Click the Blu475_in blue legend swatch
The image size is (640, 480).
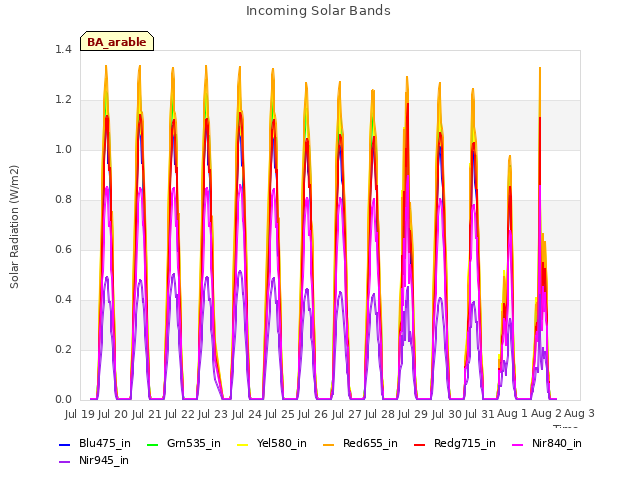64,444
